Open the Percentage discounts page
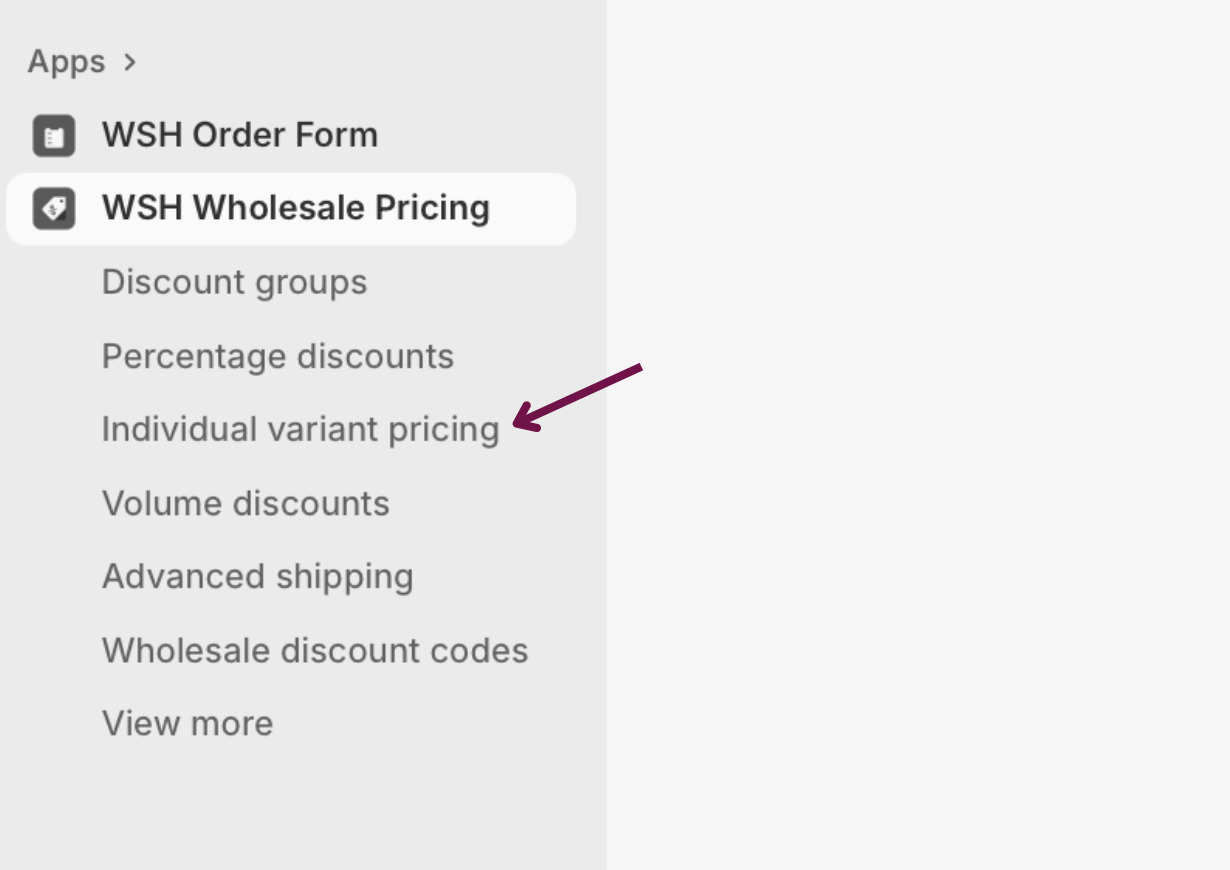 [x=277, y=357]
